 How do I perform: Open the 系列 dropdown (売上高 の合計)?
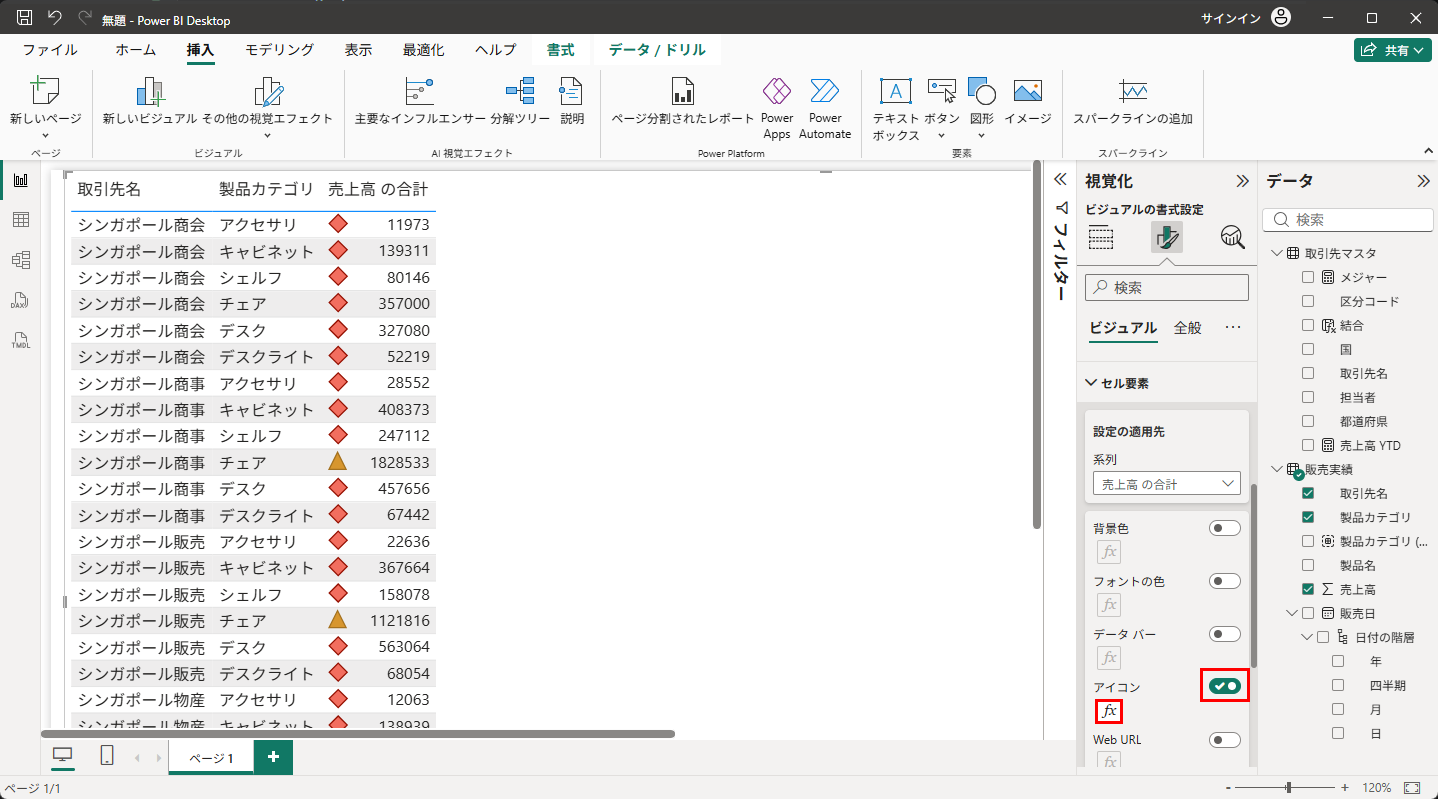click(x=1167, y=484)
